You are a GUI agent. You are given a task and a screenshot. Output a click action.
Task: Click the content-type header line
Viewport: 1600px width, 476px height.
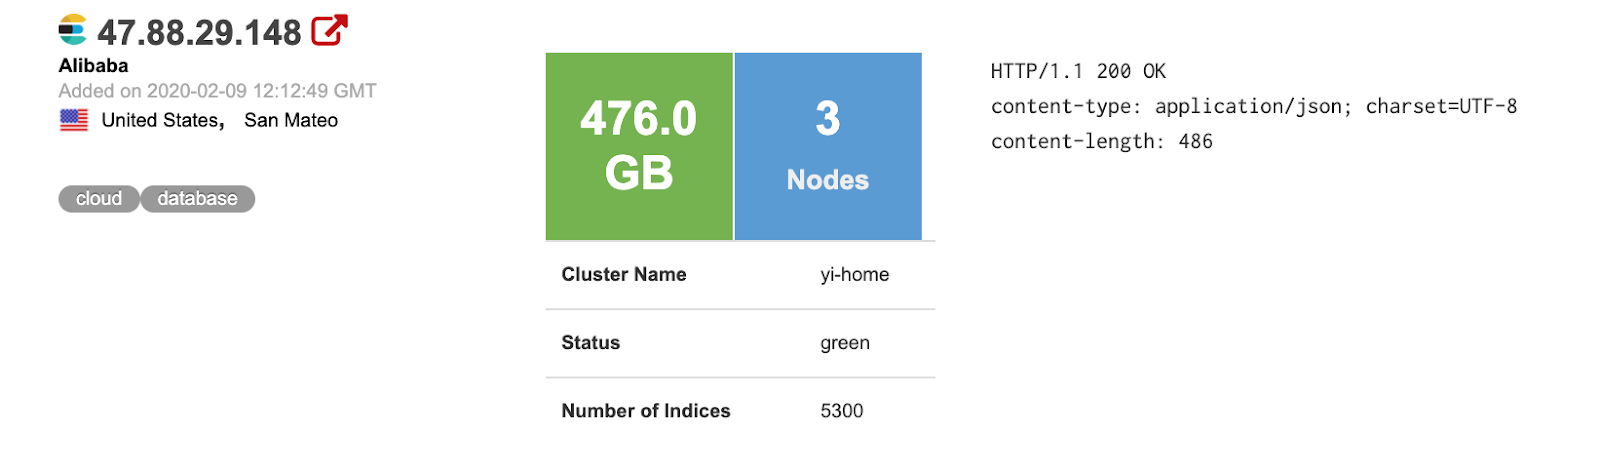point(1253,106)
